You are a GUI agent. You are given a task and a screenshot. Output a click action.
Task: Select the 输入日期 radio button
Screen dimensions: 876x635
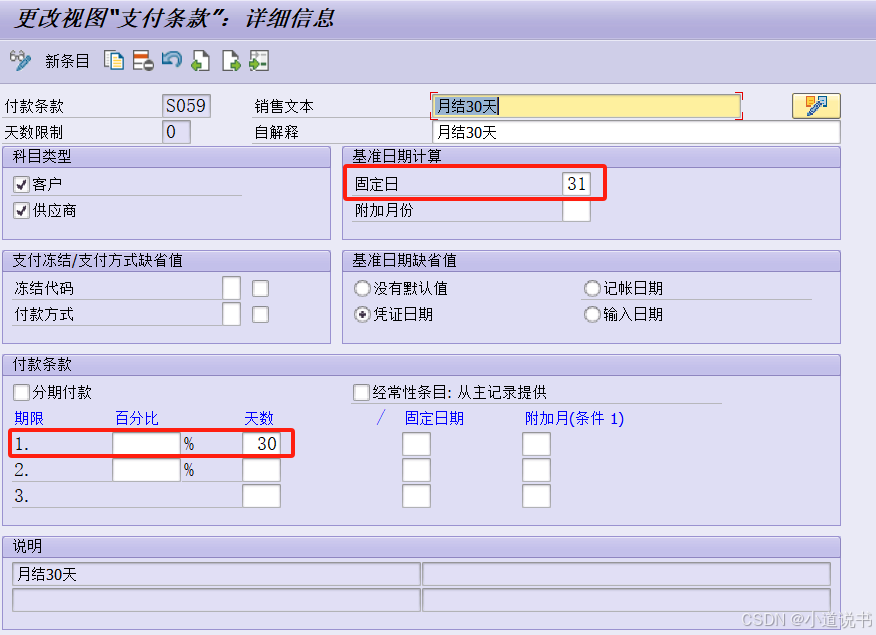coord(592,314)
